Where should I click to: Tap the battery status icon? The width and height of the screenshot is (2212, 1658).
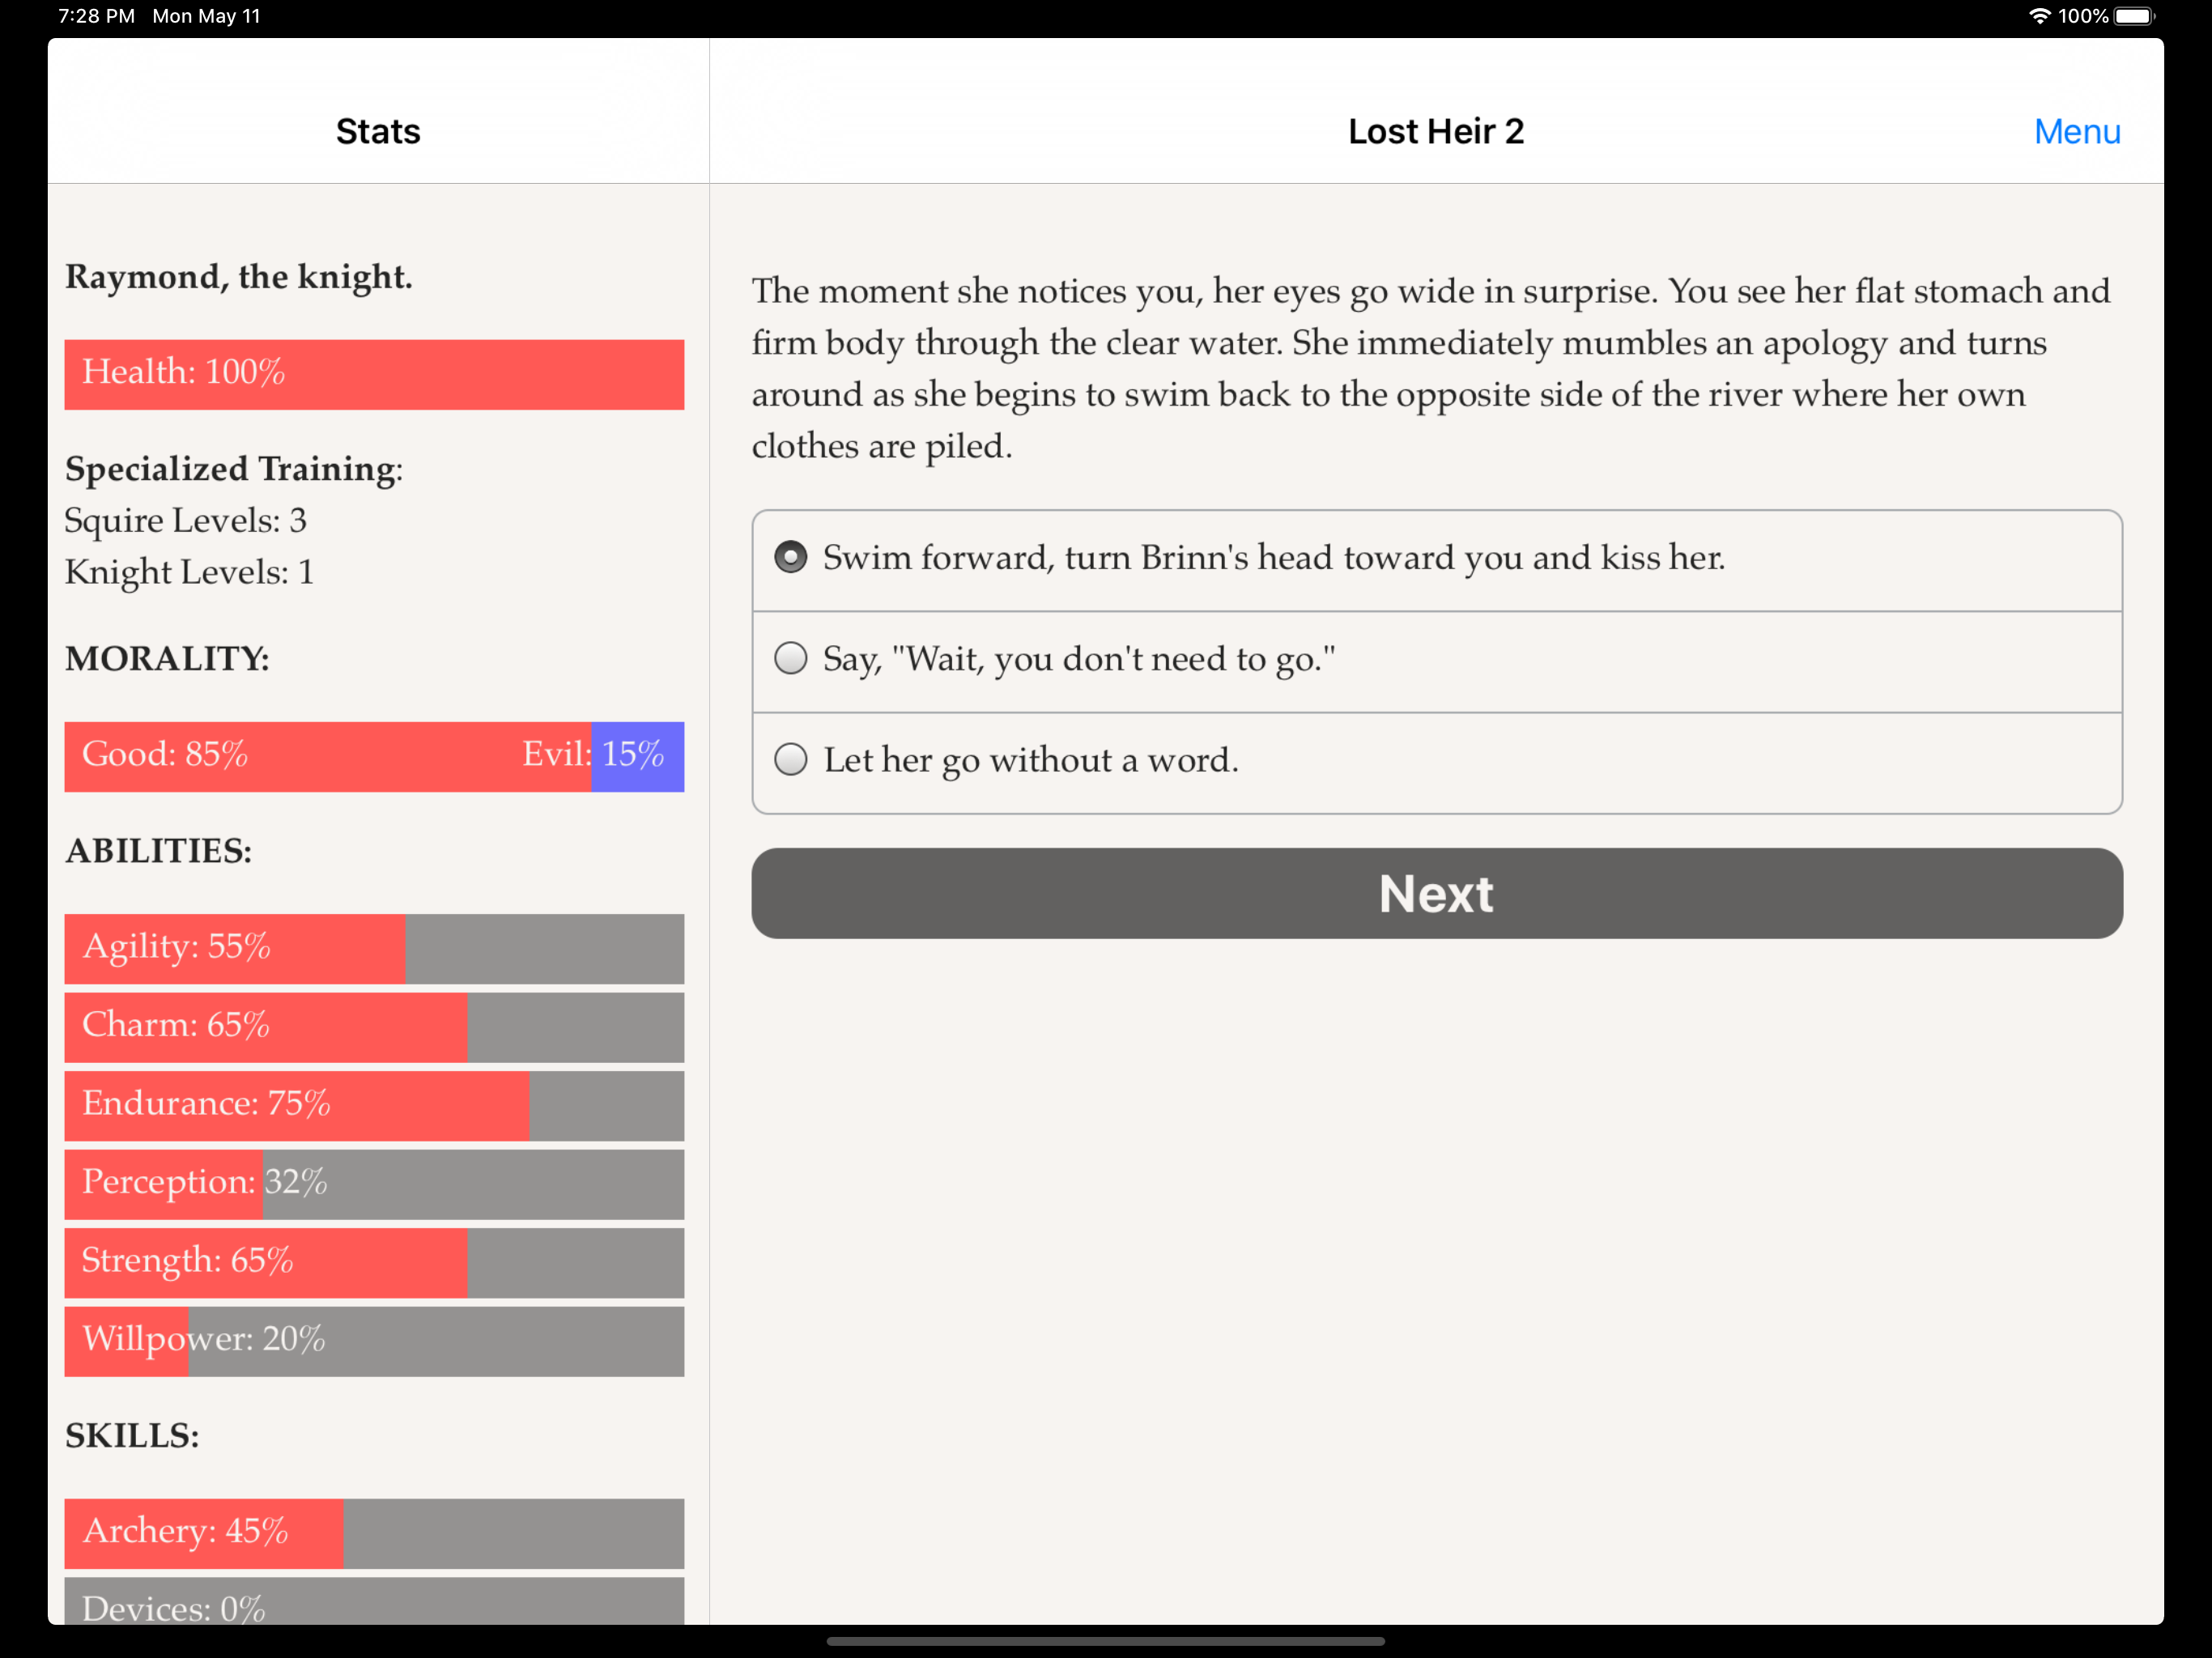[x=2134, y=16]
